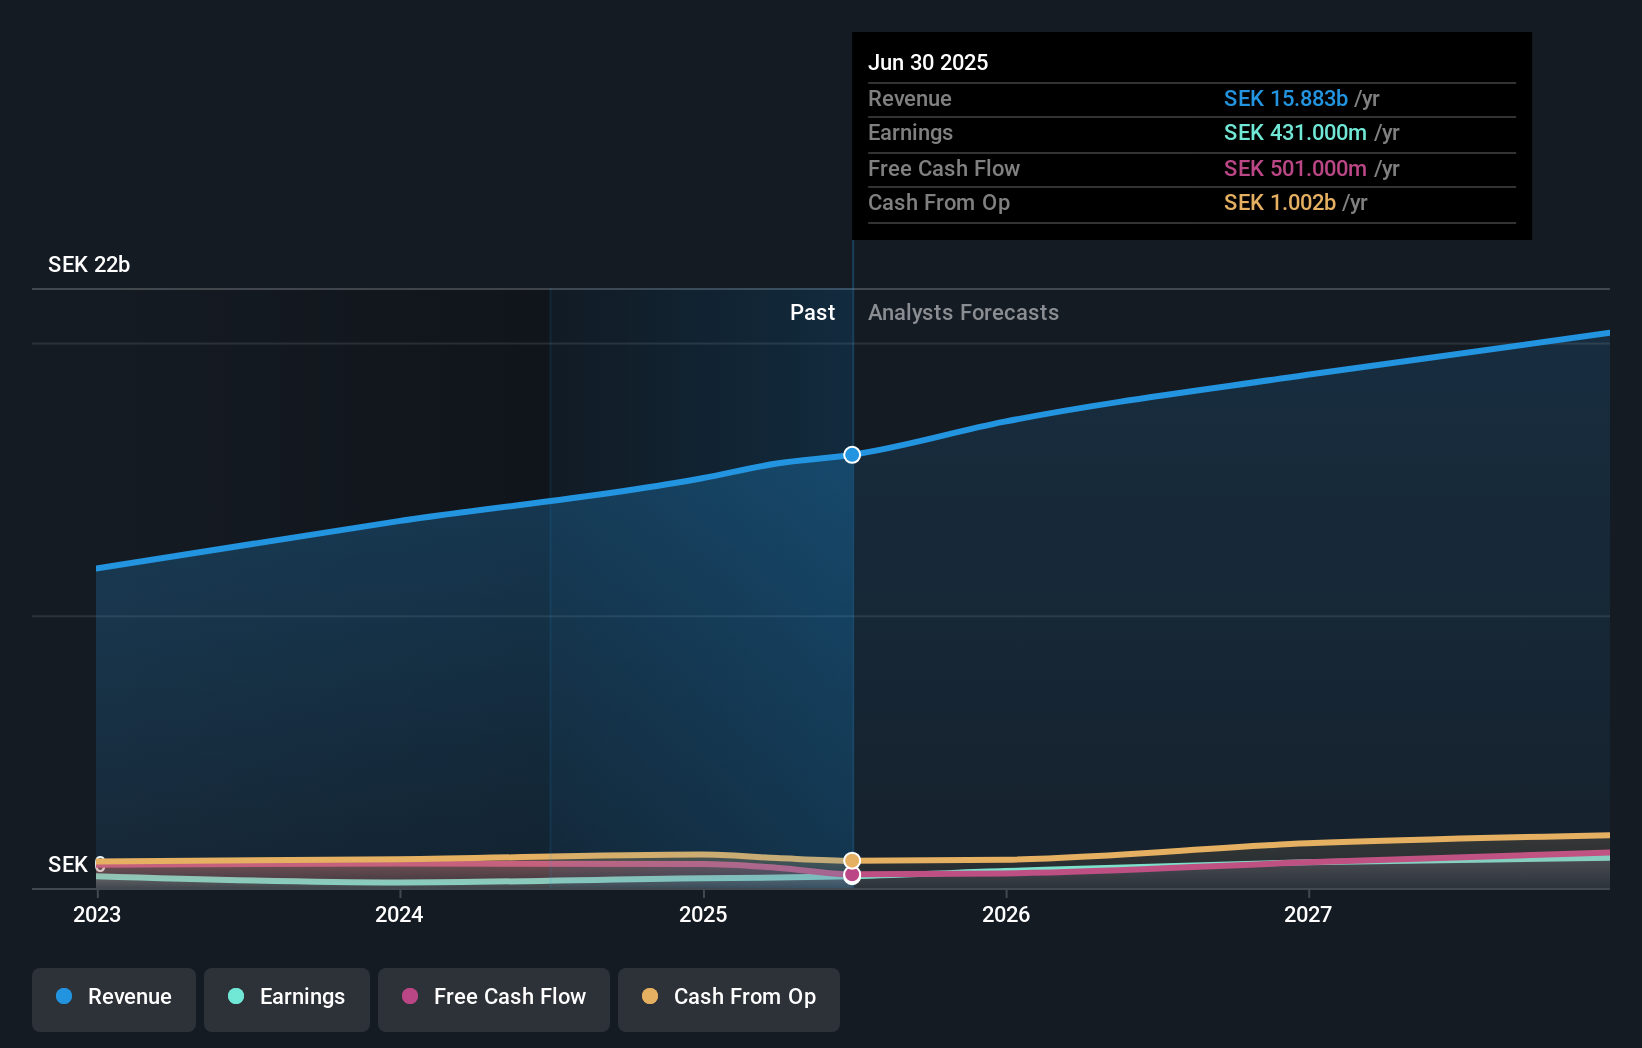Toggle the Revenue series visibility
1642x1048 pixels.
pyautogui.click(x=113, y=997)
